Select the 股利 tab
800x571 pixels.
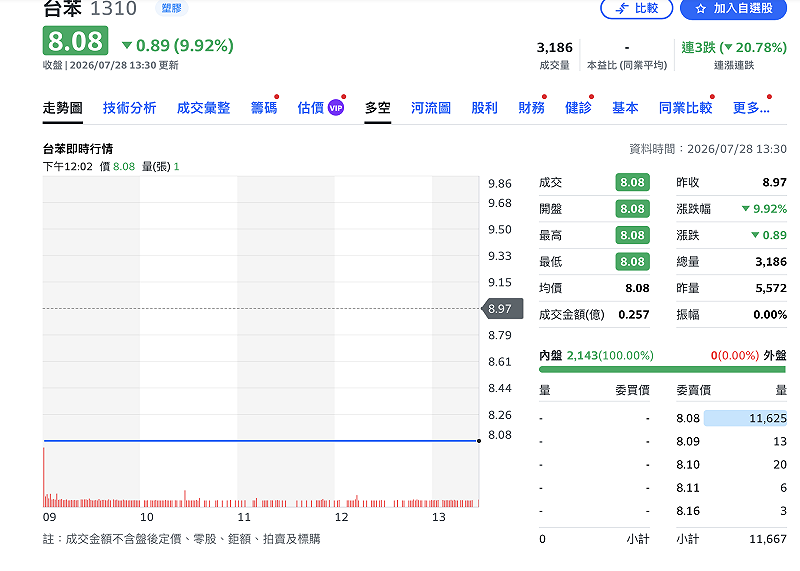coord(484,108)
